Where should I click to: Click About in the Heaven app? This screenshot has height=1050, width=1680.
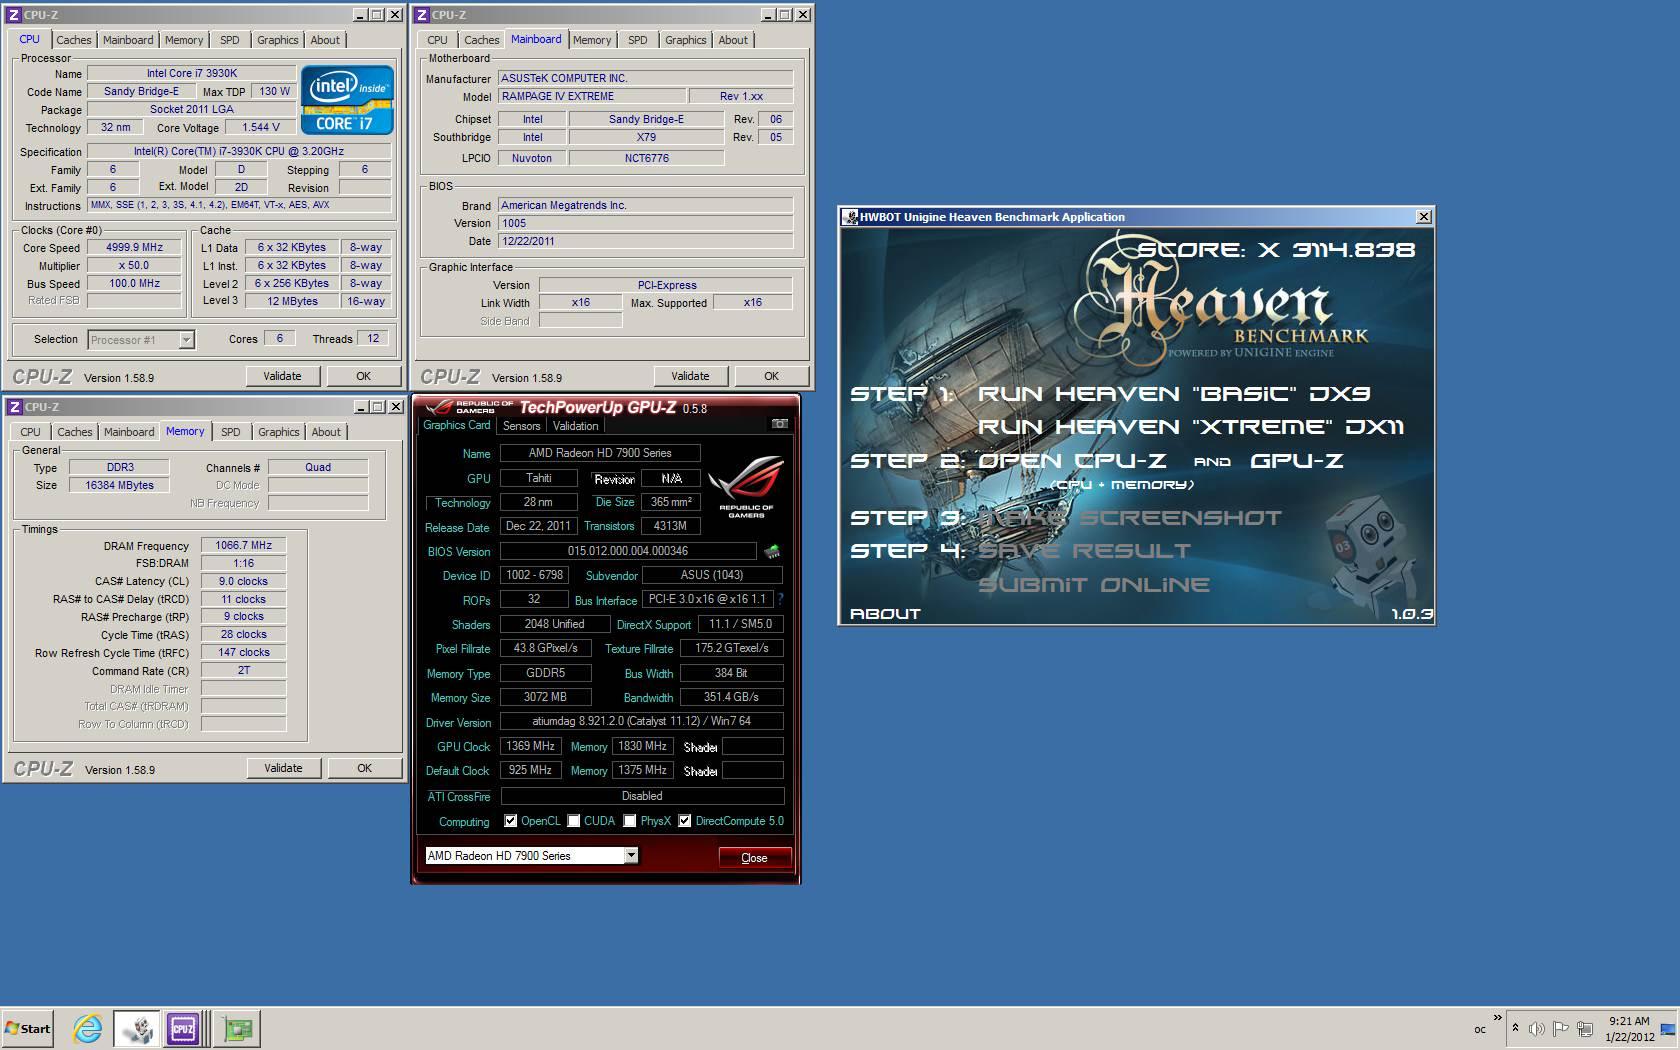coord(885,614)
